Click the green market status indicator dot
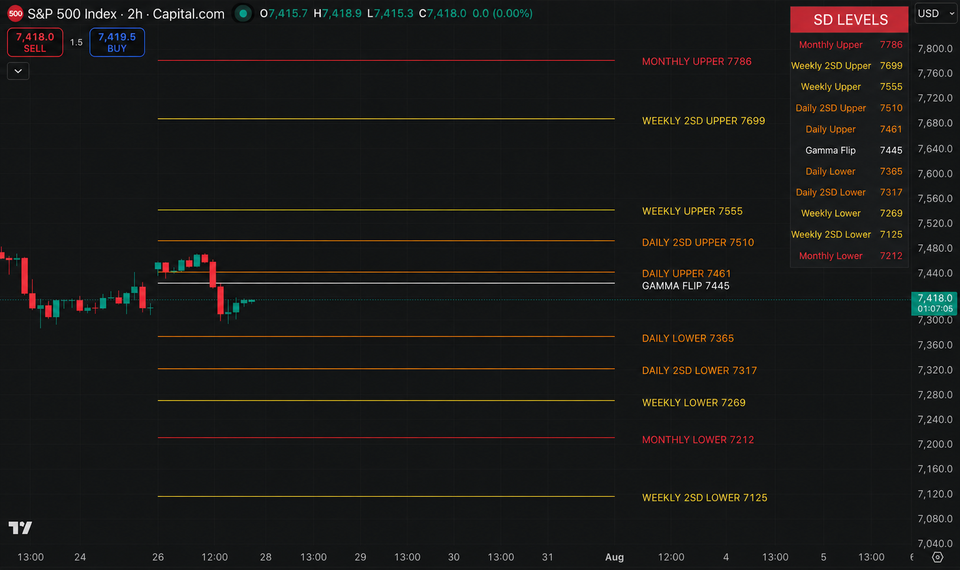 243,13
